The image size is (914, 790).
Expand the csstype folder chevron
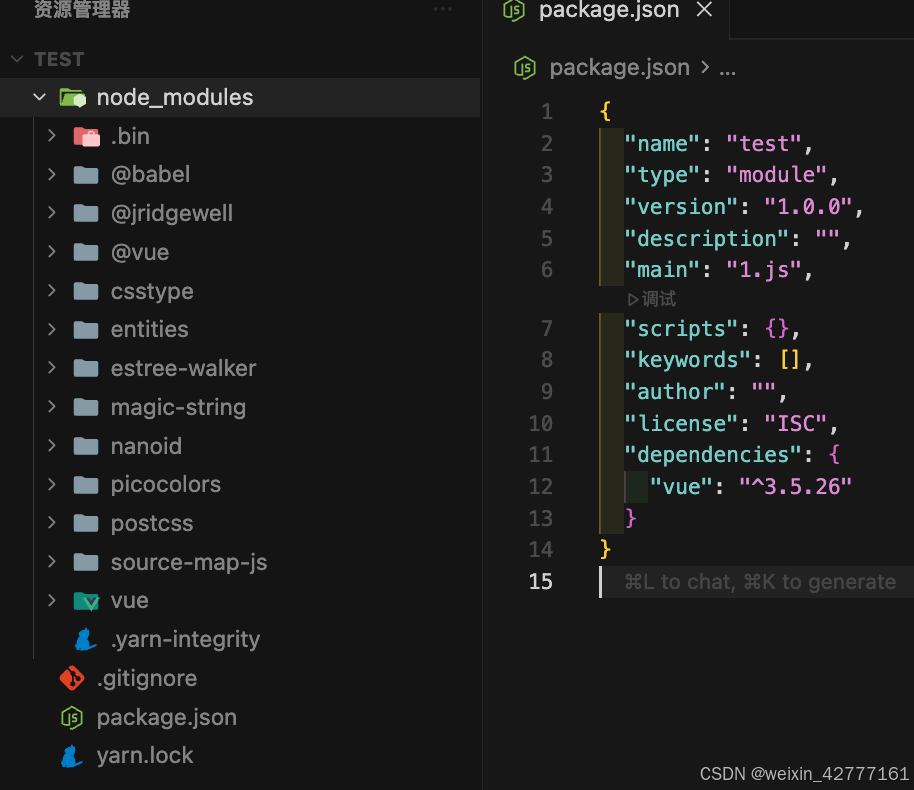coord(52,290)
